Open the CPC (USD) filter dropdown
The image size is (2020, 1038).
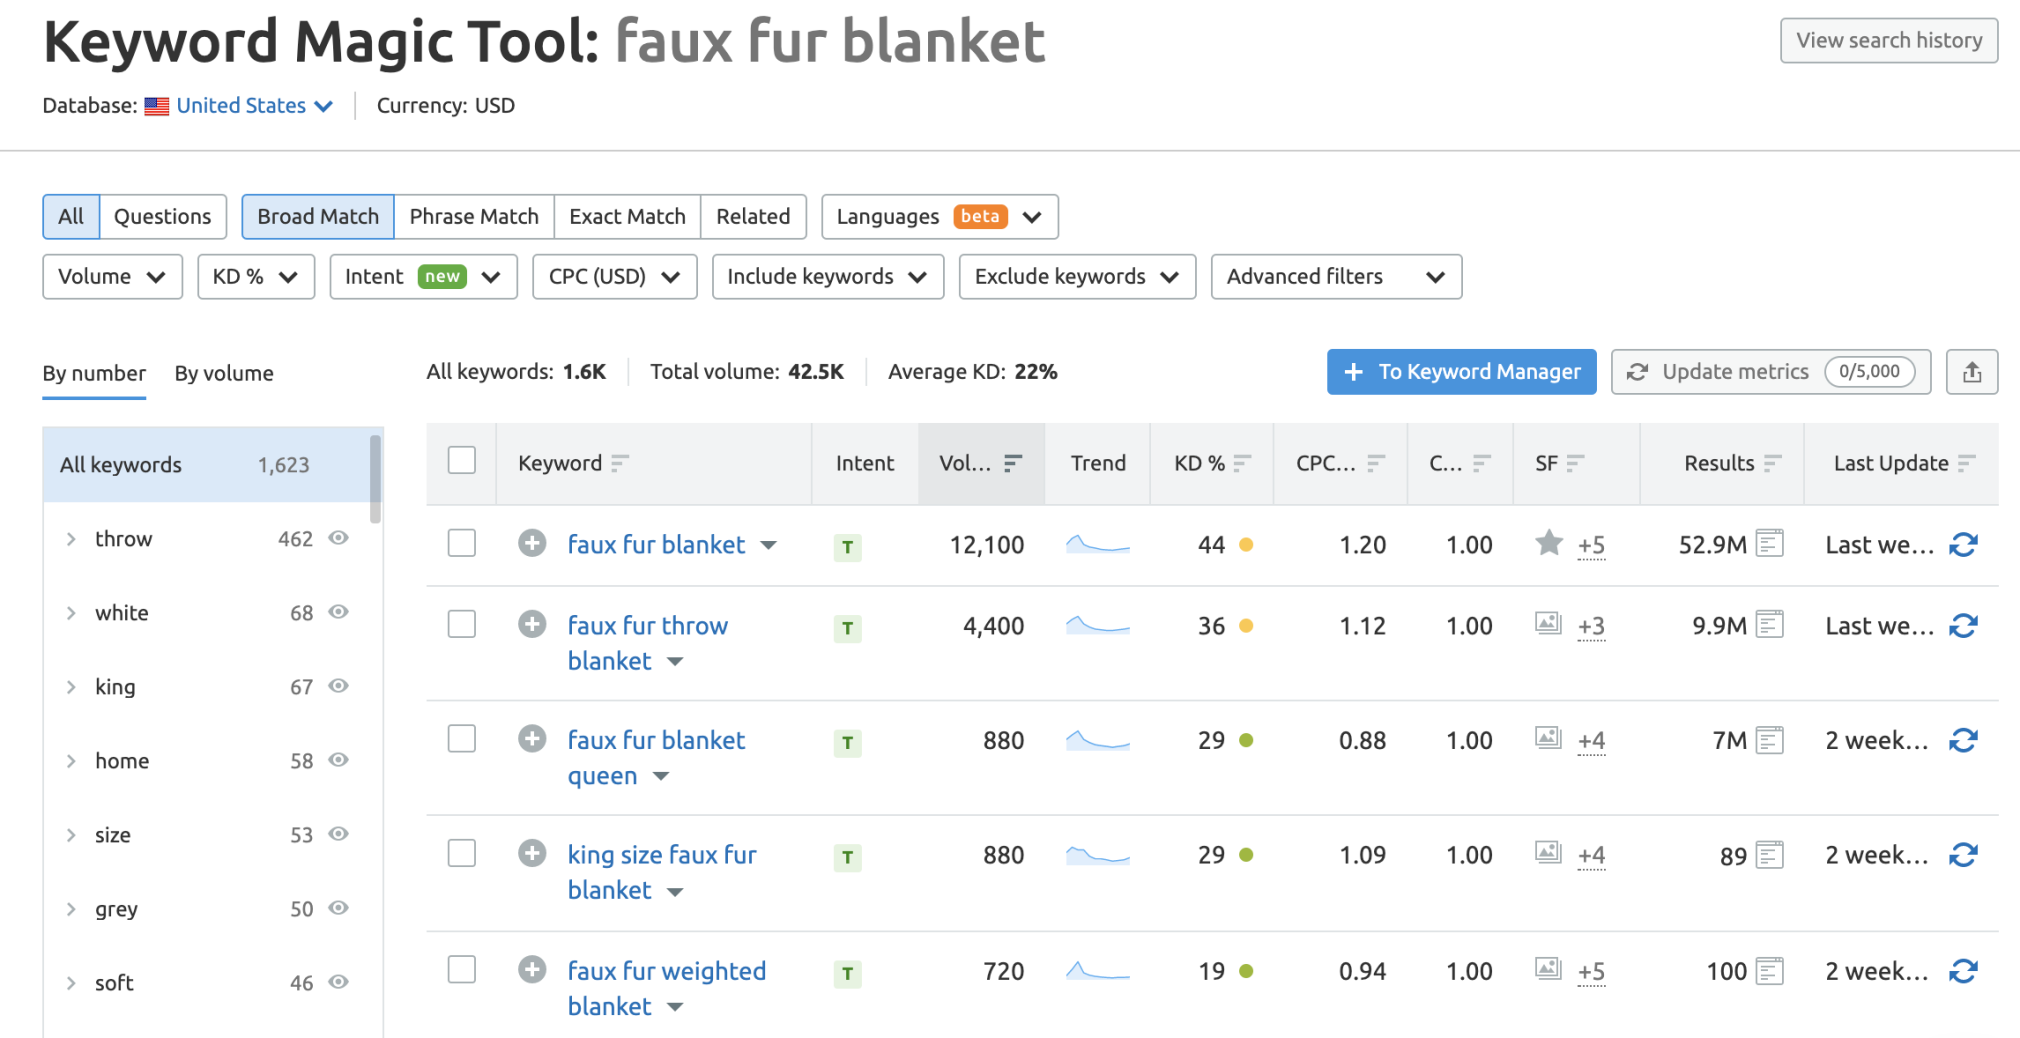(x=614, y=277)
